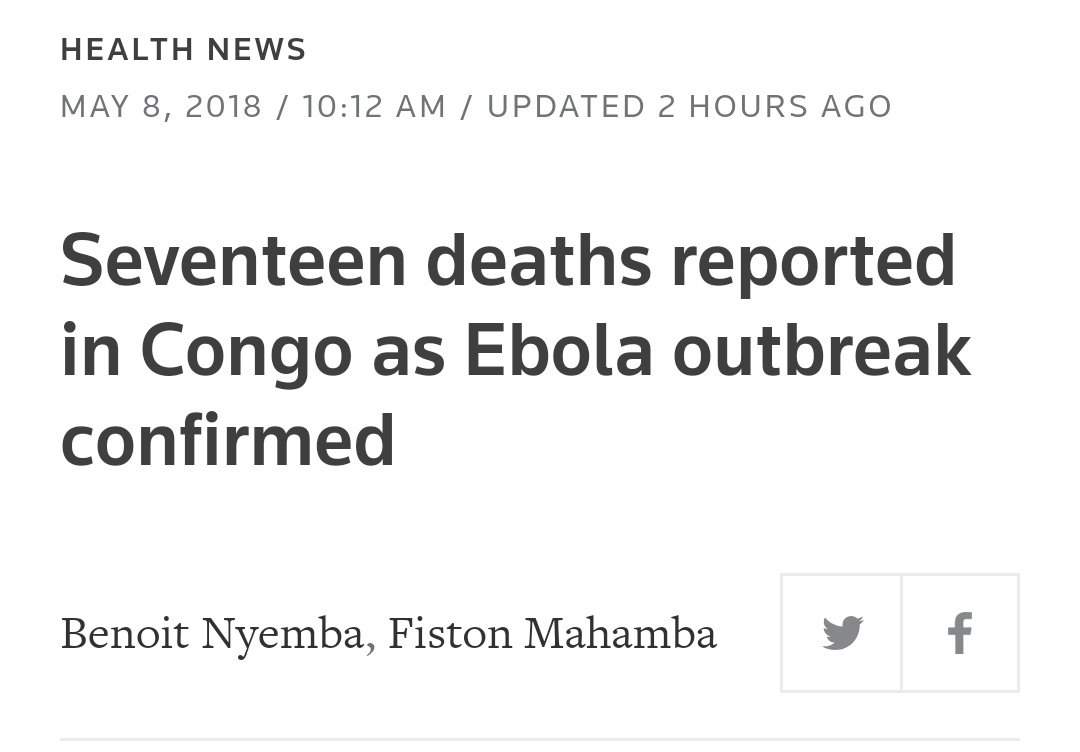Click the publication date MAY 8, 2018
The width and height of the screenshot is (1080, 752).
coord(161,107)
